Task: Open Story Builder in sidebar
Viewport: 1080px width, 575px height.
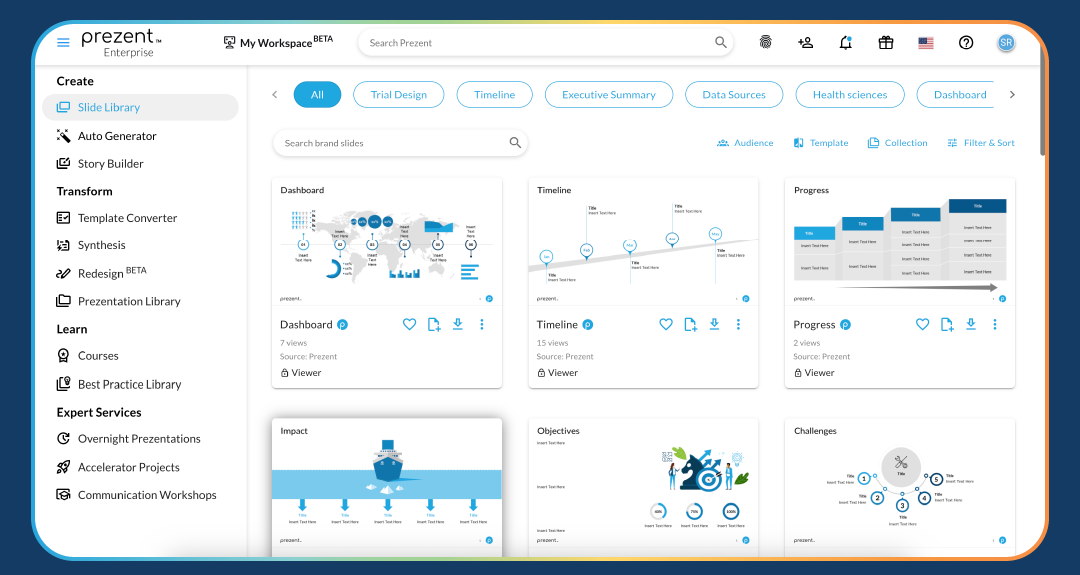Action: pos(100,163)
